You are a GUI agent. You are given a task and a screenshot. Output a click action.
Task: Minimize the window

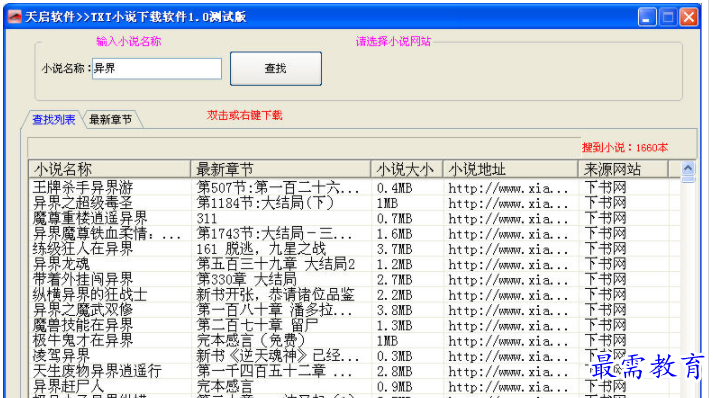pyautogui.click(x=647, y=17)
